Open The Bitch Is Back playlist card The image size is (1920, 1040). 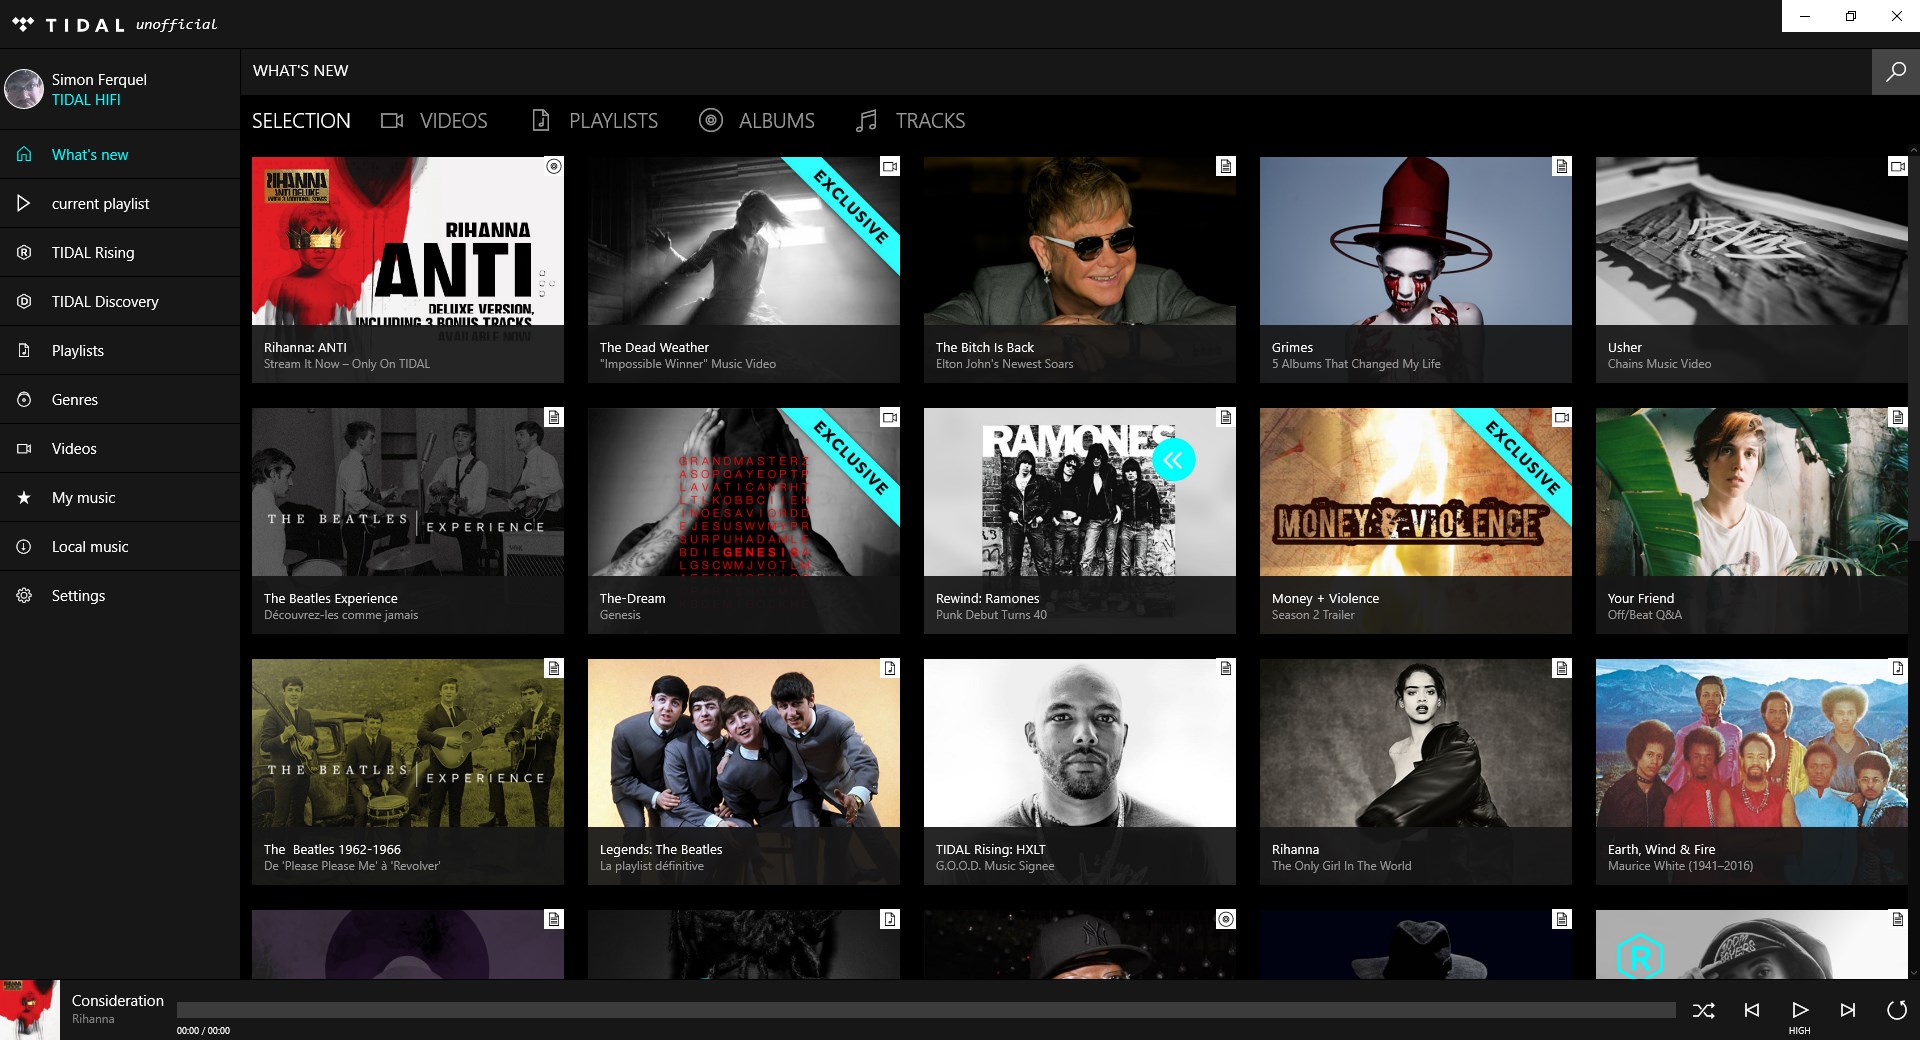point(1080,270)
